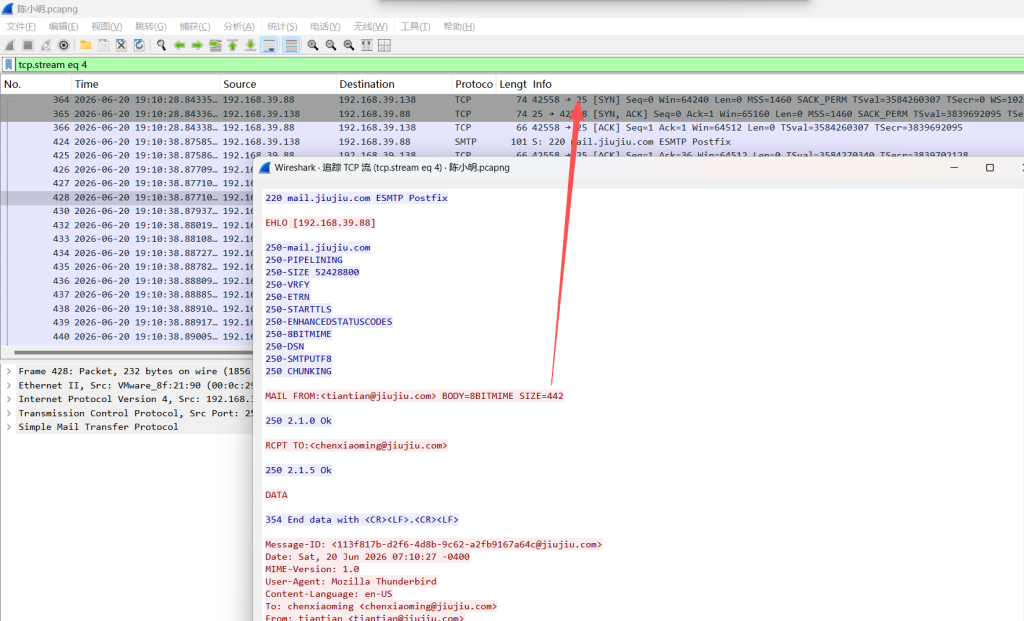
Task: Sort by the Source column header
Action: [x=278, y=84]
